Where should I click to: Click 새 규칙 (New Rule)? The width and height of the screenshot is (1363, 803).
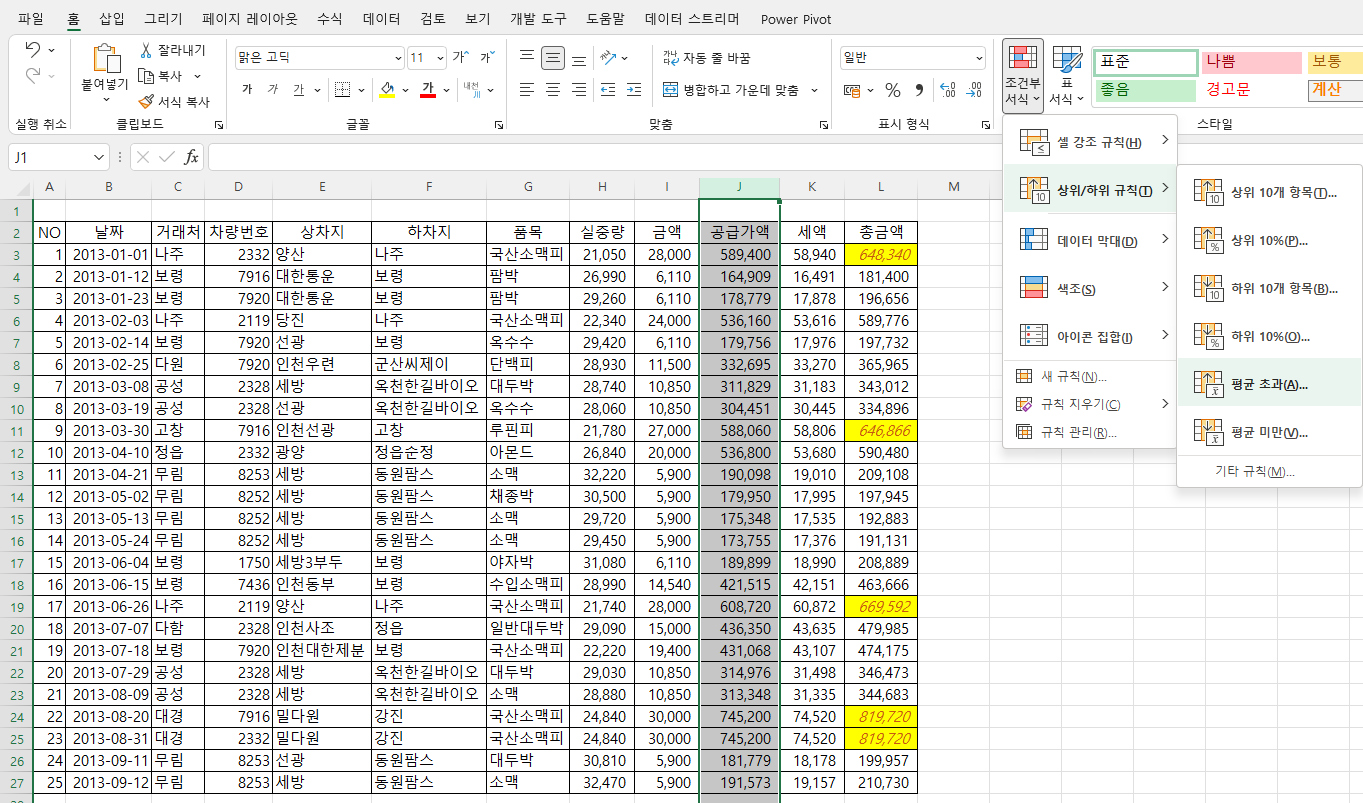tap(1091, 376)
